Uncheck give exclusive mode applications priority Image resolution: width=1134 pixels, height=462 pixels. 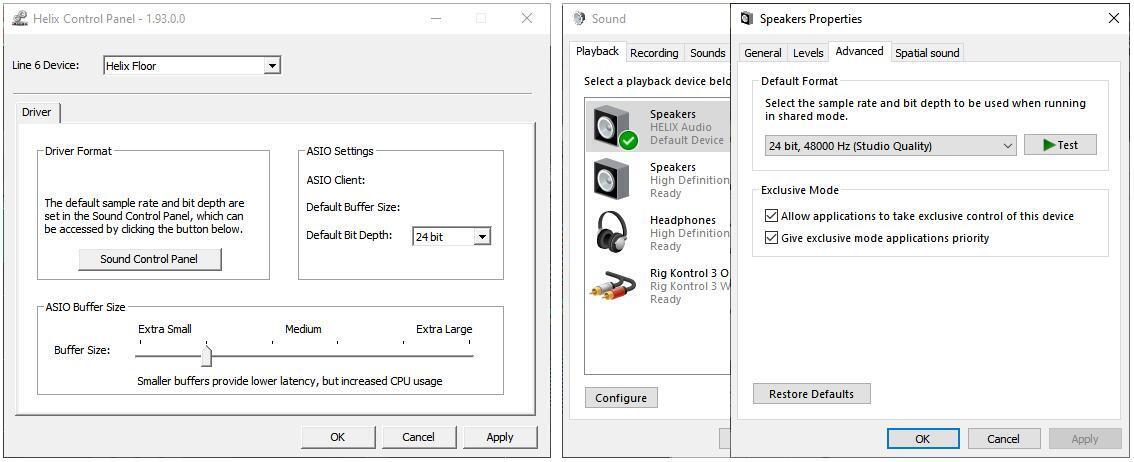tap(771, 238)
